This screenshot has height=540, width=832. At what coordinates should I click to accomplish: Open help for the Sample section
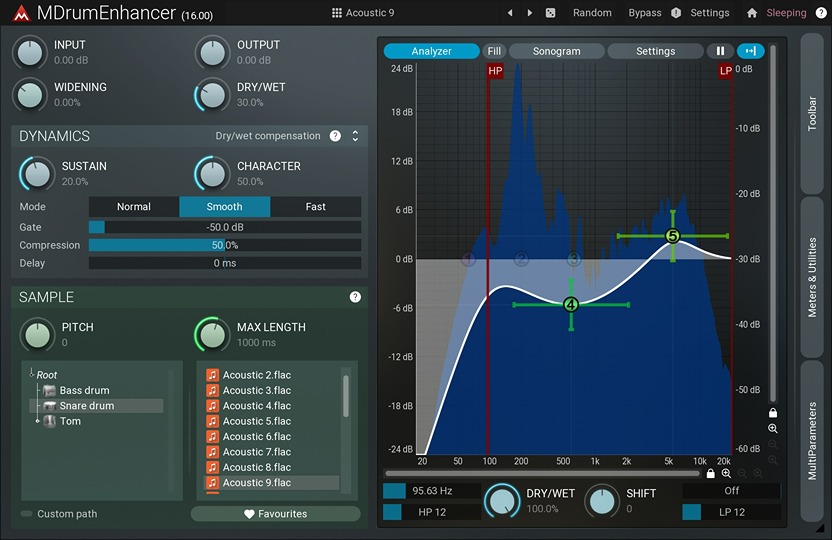(x=355, y=297)
